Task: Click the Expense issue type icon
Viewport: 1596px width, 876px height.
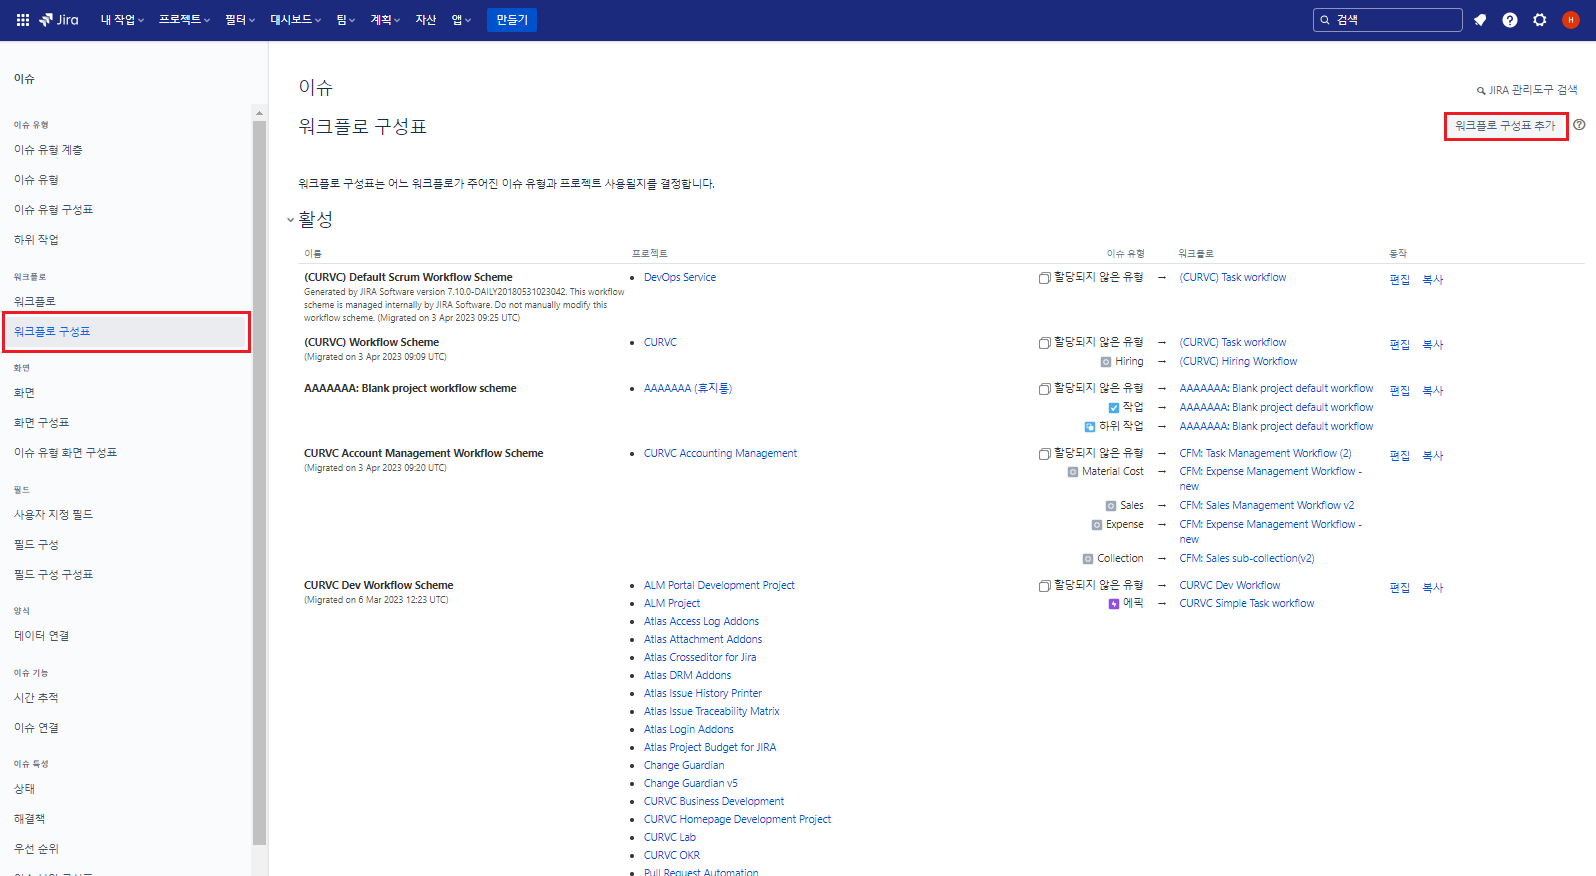Action: 1097,525
